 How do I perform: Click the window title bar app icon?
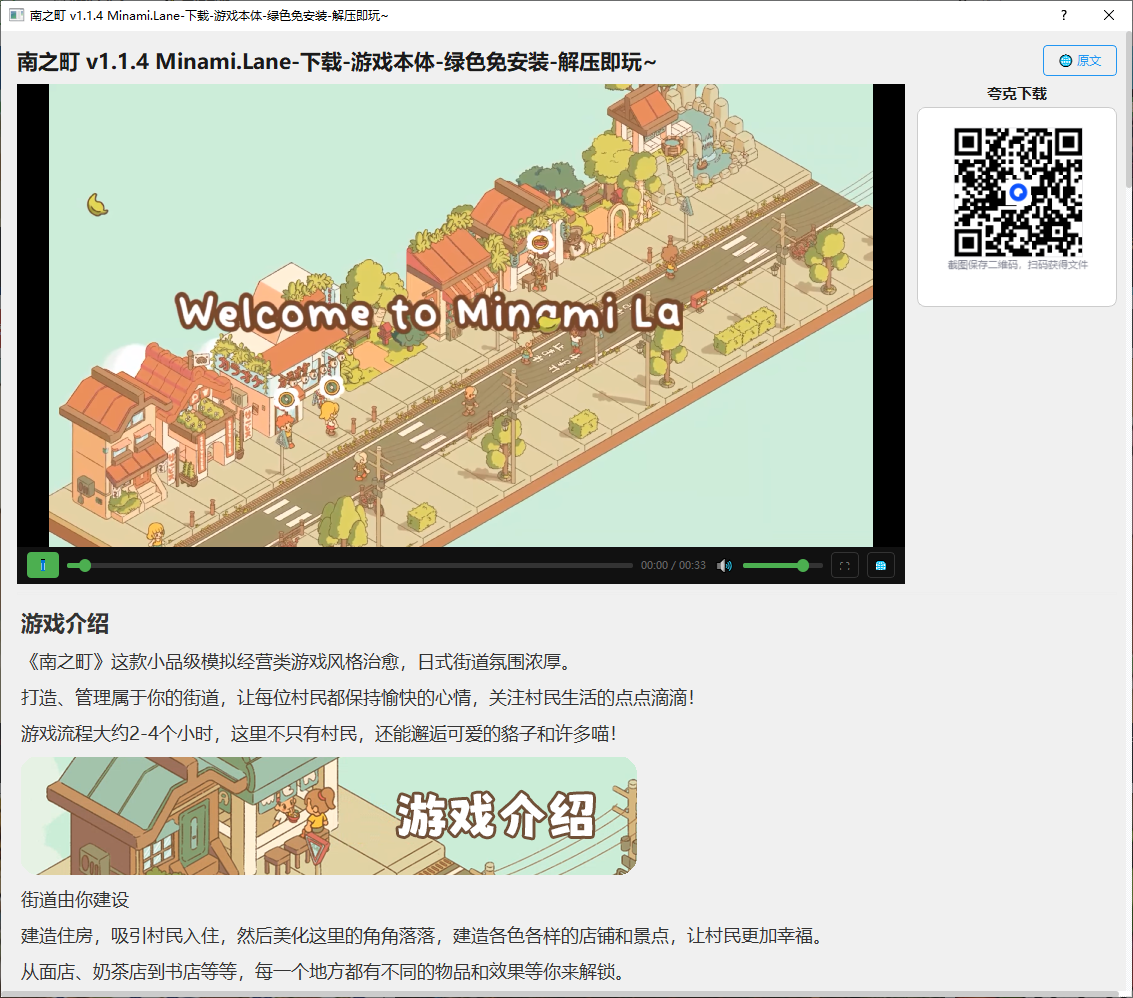point(16,15)
